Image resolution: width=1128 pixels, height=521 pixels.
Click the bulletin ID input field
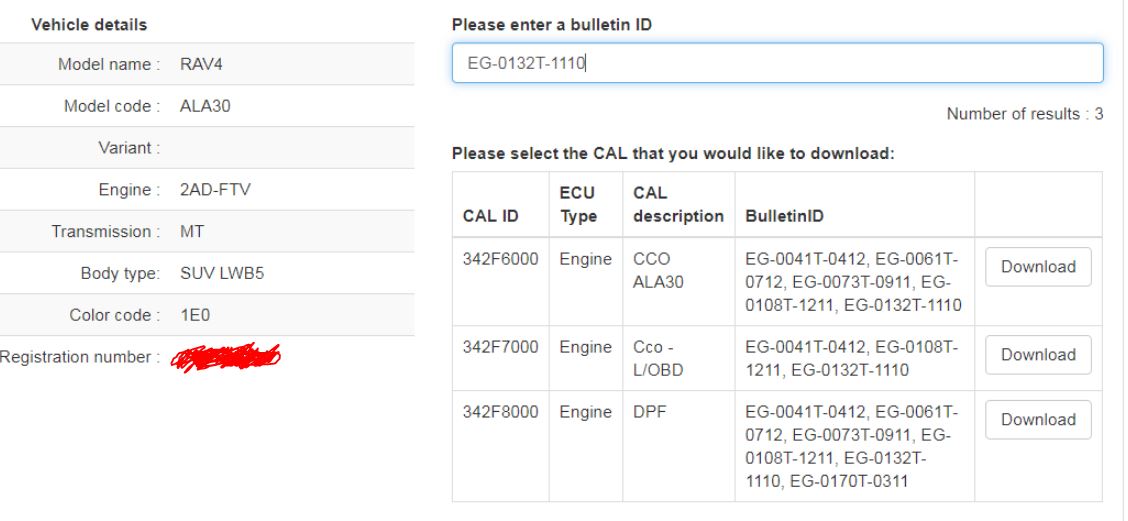[x=776, y=62]
